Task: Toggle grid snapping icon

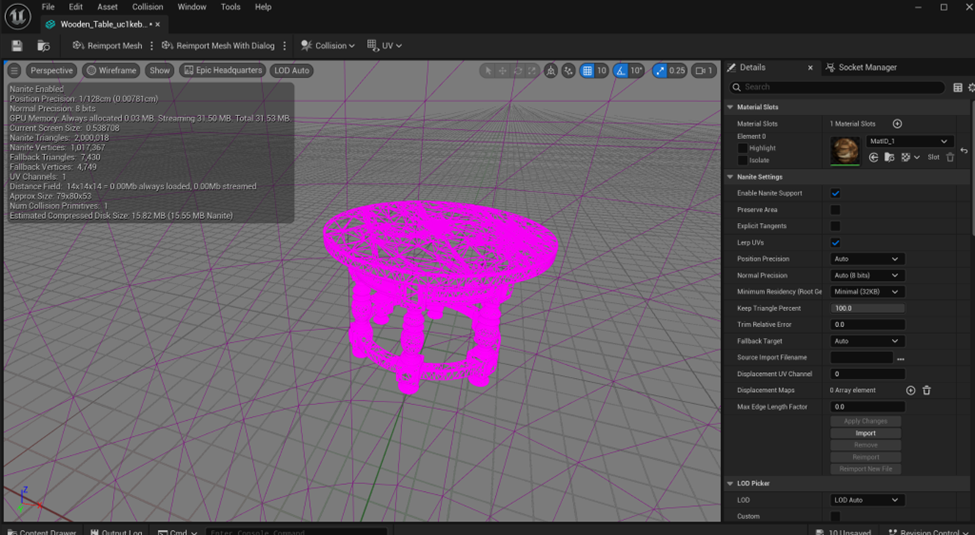Action: point(587,71)
